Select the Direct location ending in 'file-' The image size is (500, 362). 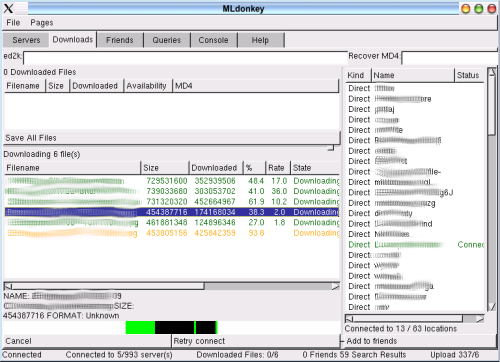pyautogui.click(x=415, y=172)
